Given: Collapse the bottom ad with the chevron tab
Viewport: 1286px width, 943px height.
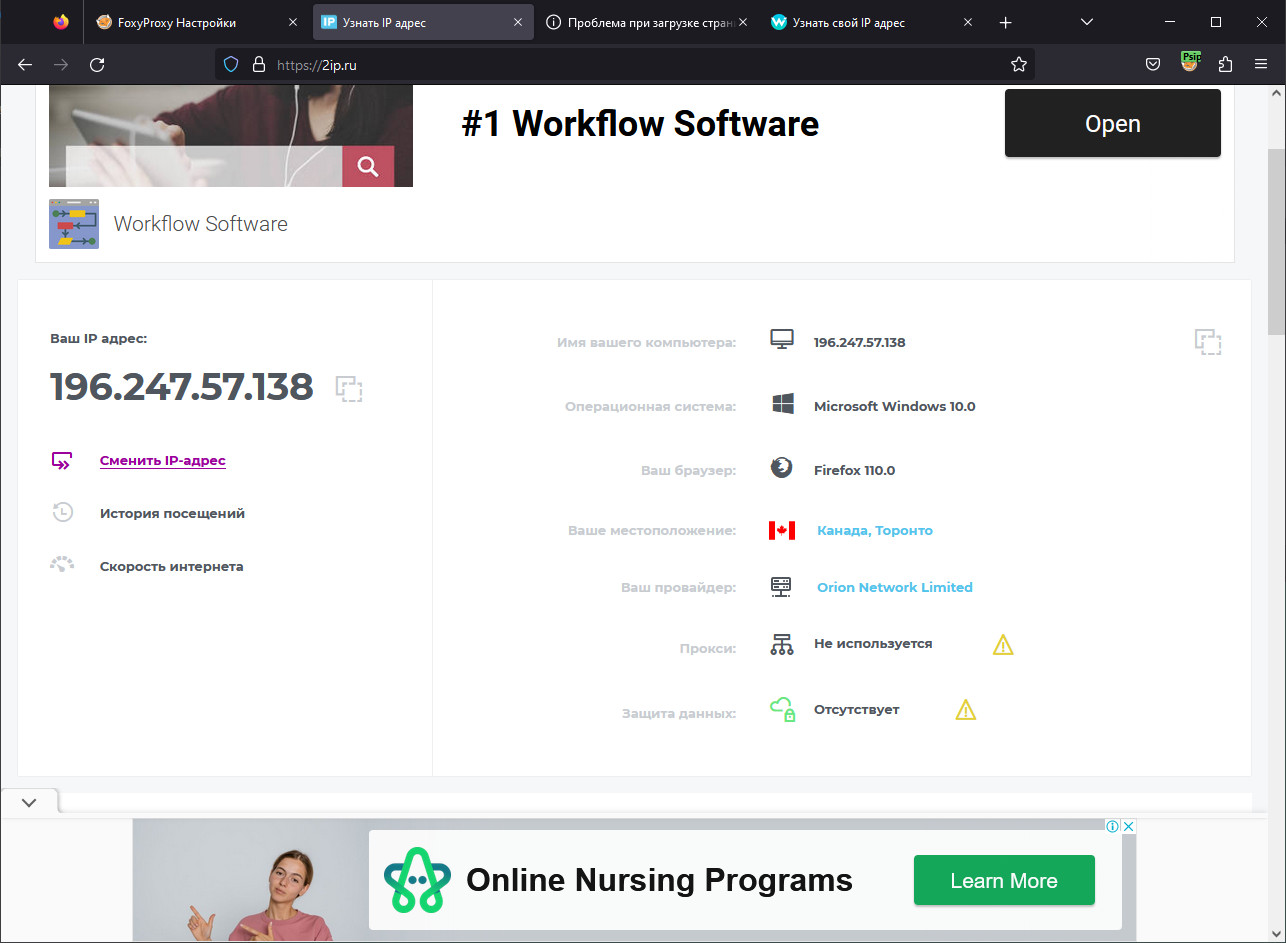Looking at the screenshot, I should coord(29,802).
